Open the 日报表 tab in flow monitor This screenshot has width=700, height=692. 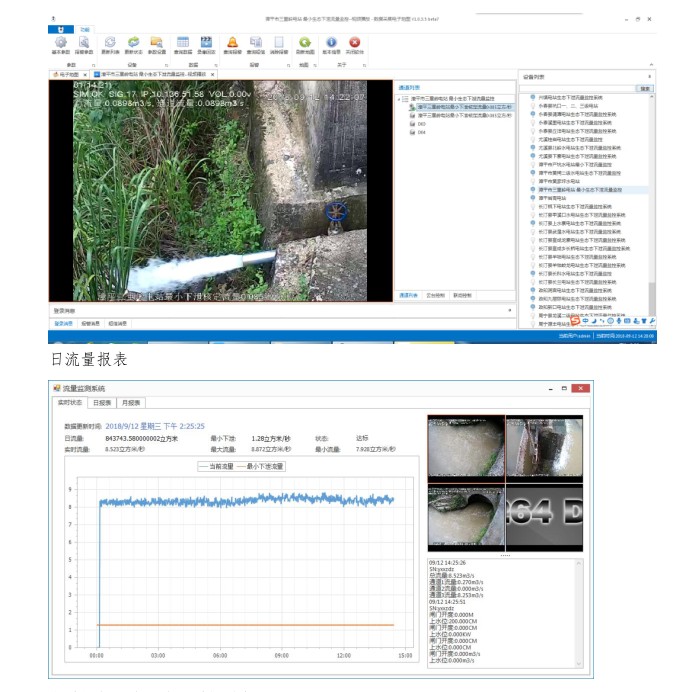pos(102,403)
